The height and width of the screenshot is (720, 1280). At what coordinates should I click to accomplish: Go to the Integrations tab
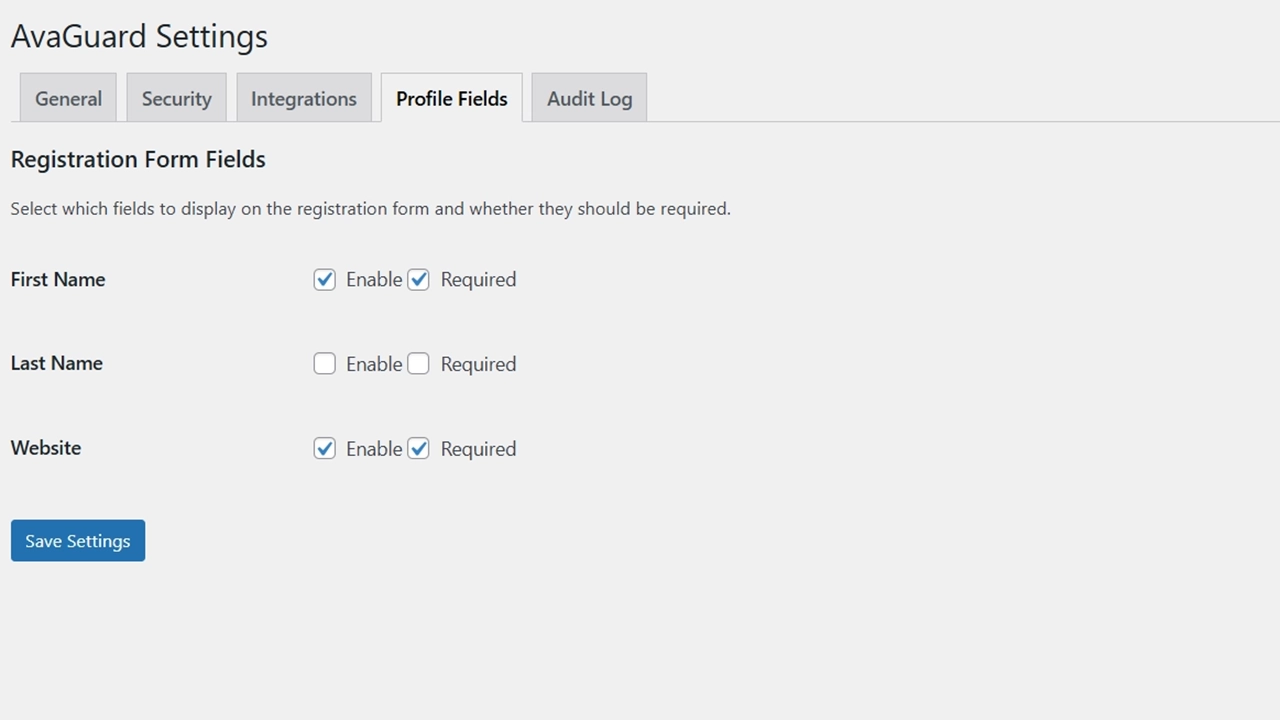pyautogui.click(x=303, y=98)
